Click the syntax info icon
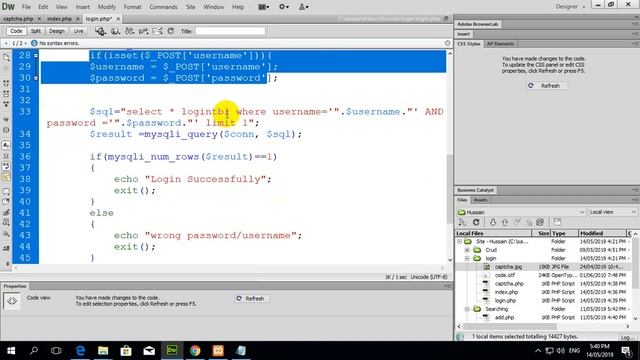Screen dimensions: 640x360 [34, 43]
